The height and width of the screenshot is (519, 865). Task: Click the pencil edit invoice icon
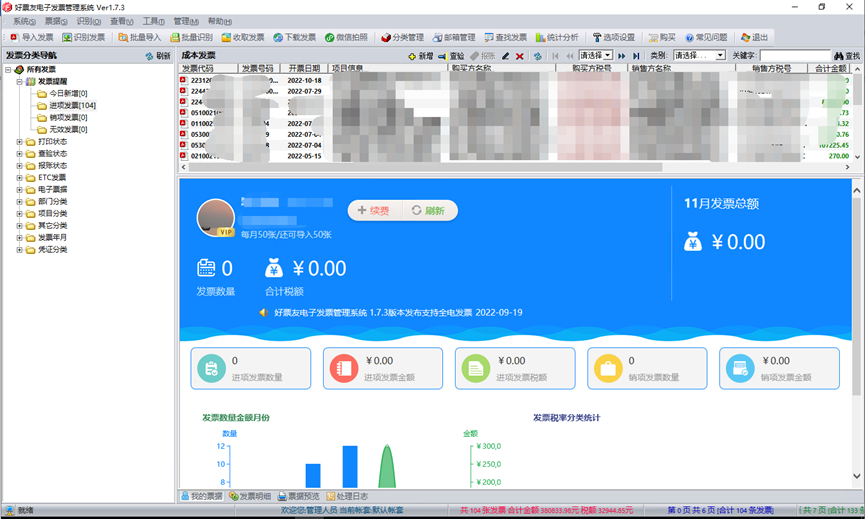(x=506, y=56)
